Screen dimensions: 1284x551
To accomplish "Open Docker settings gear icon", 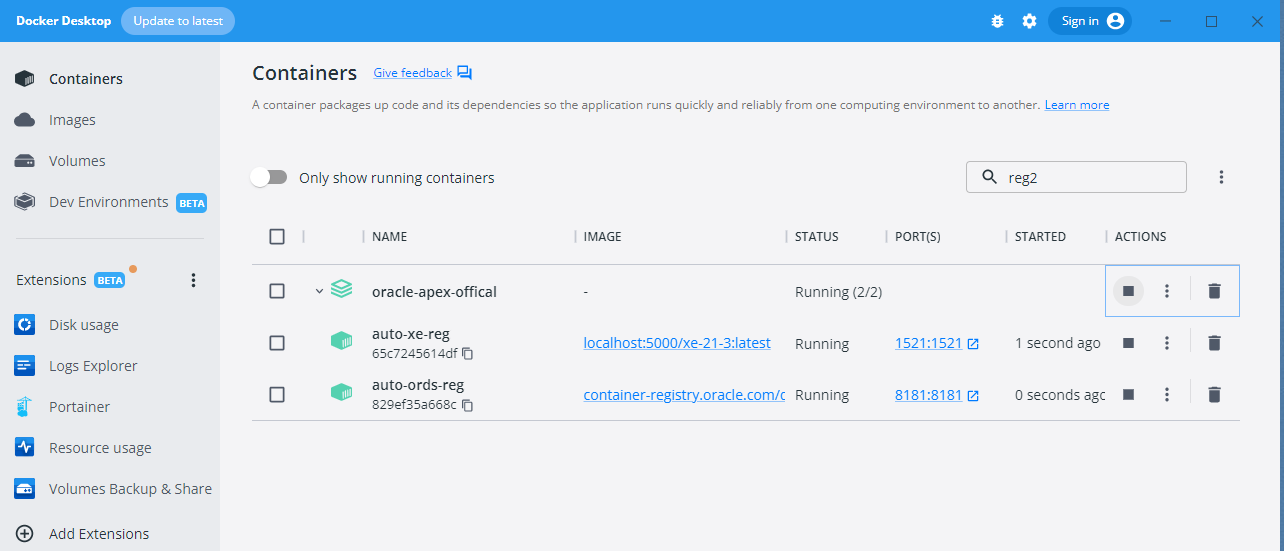I will [x=1029, y=21].
